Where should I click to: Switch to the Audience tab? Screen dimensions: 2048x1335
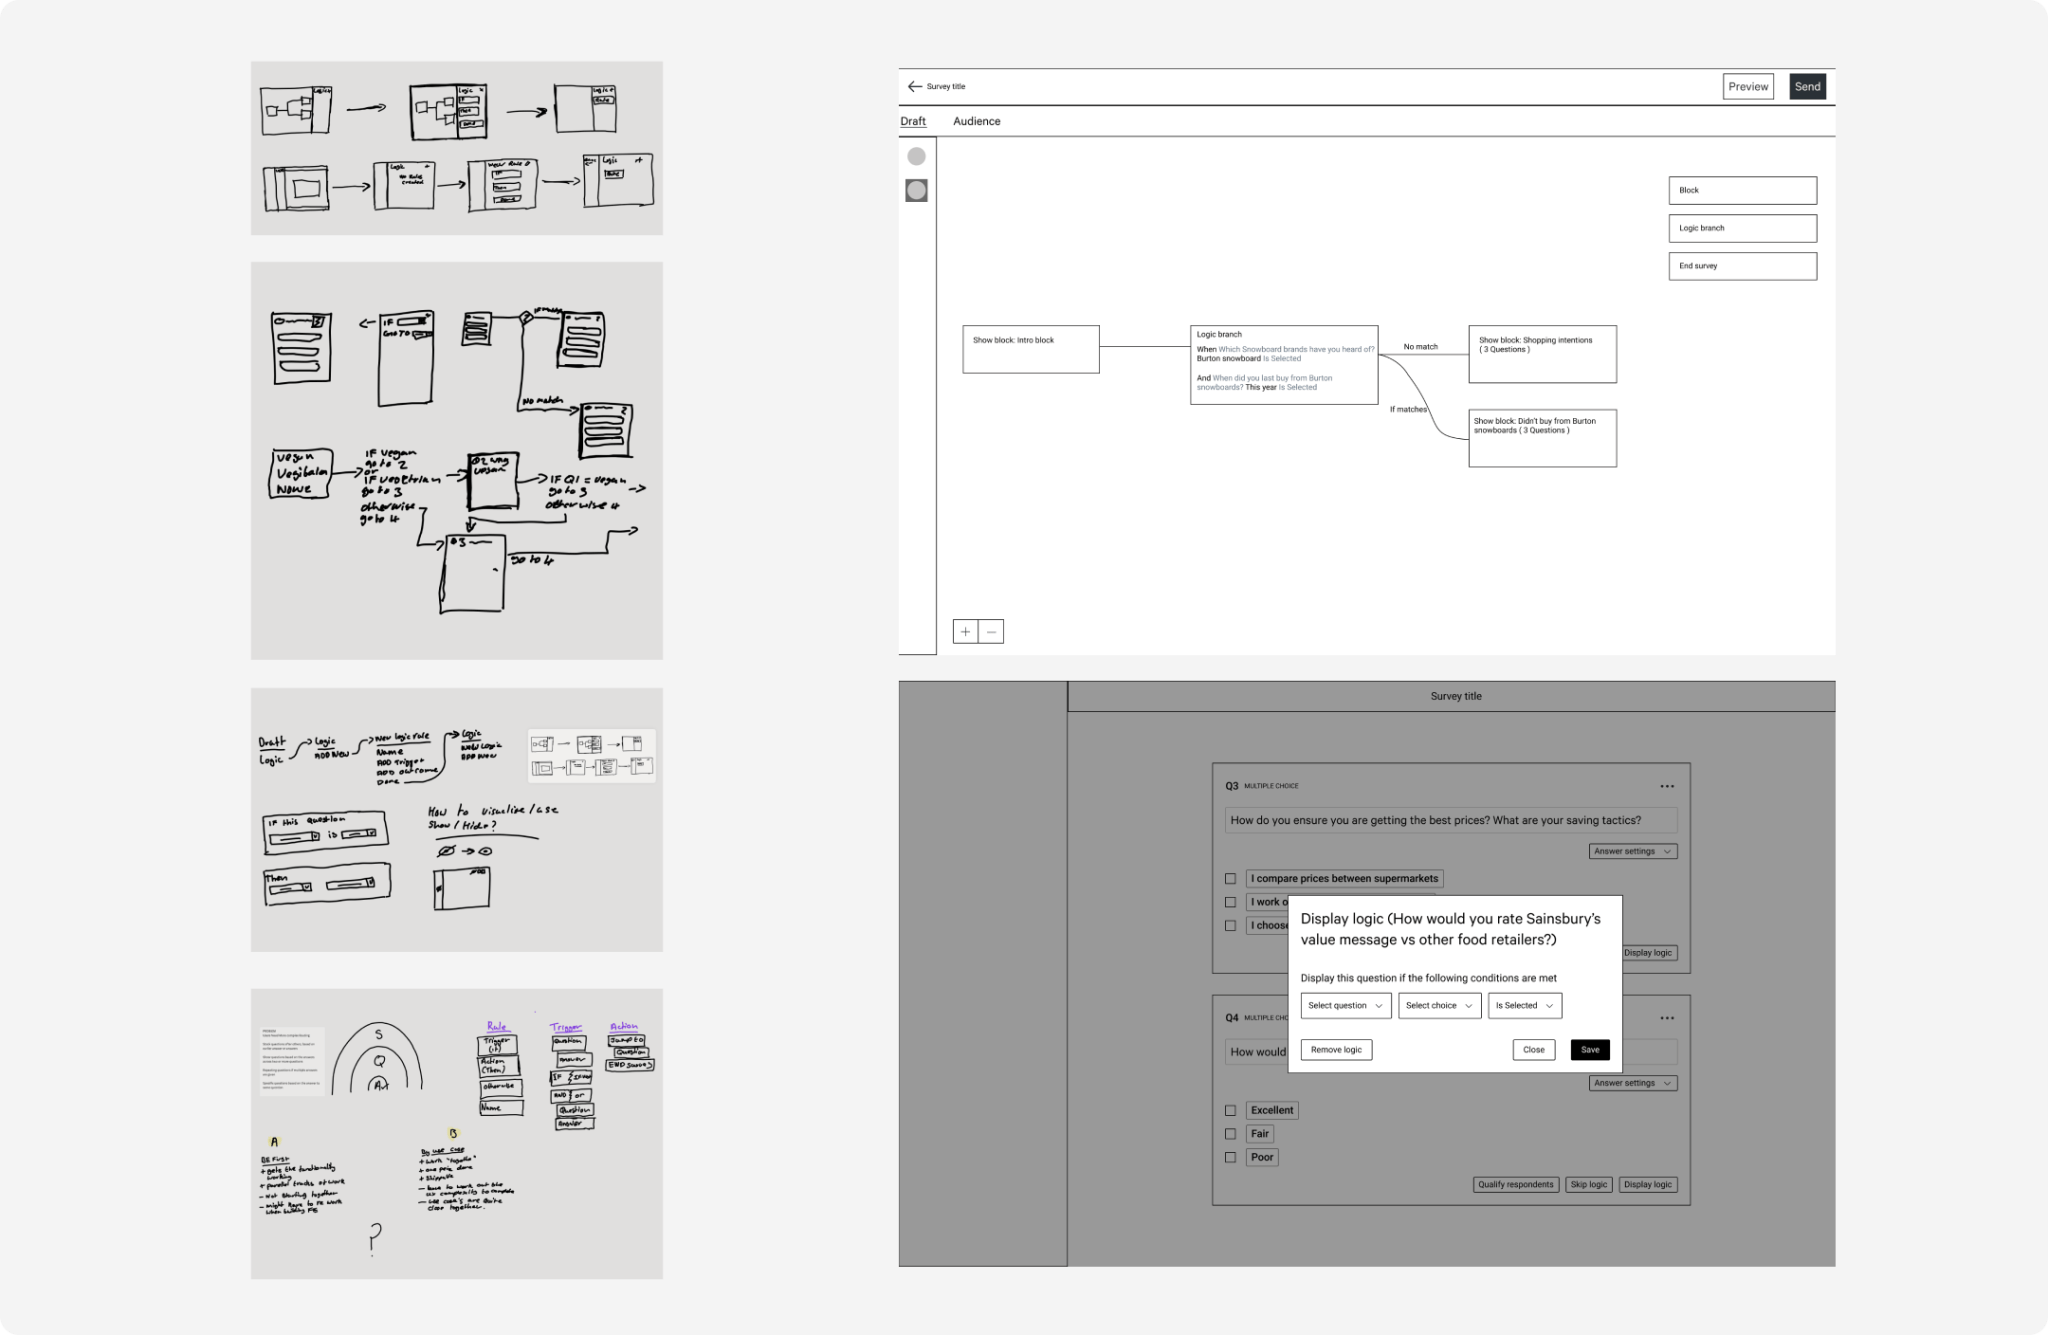pos(977,121)
